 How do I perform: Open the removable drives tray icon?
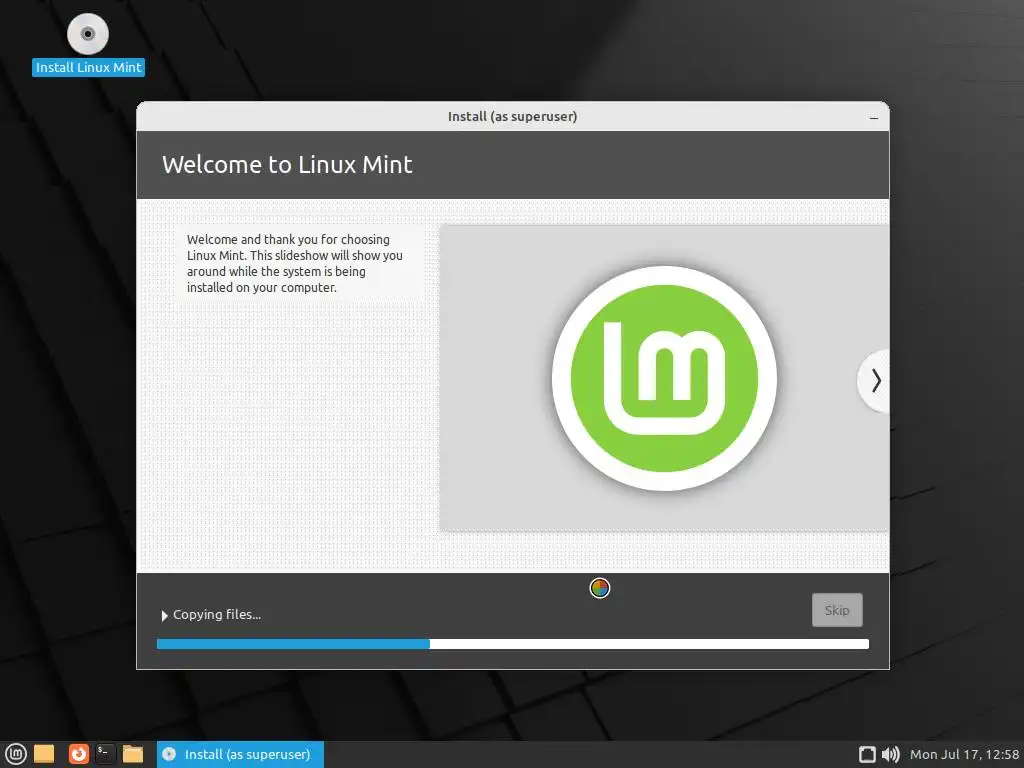click(x=867, y=754)
